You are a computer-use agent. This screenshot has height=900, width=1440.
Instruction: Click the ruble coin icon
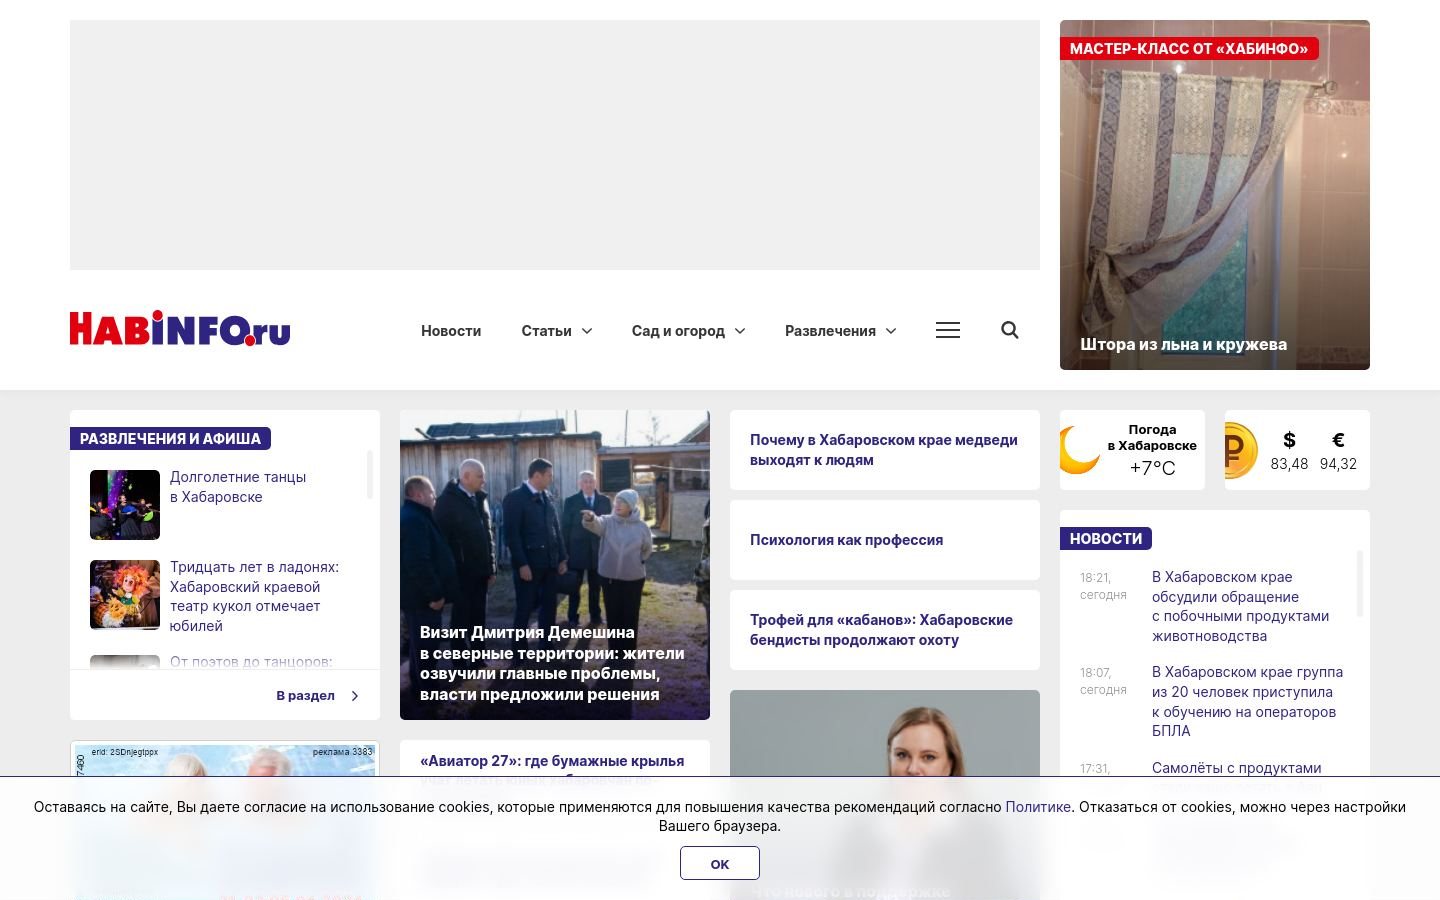1240,450
